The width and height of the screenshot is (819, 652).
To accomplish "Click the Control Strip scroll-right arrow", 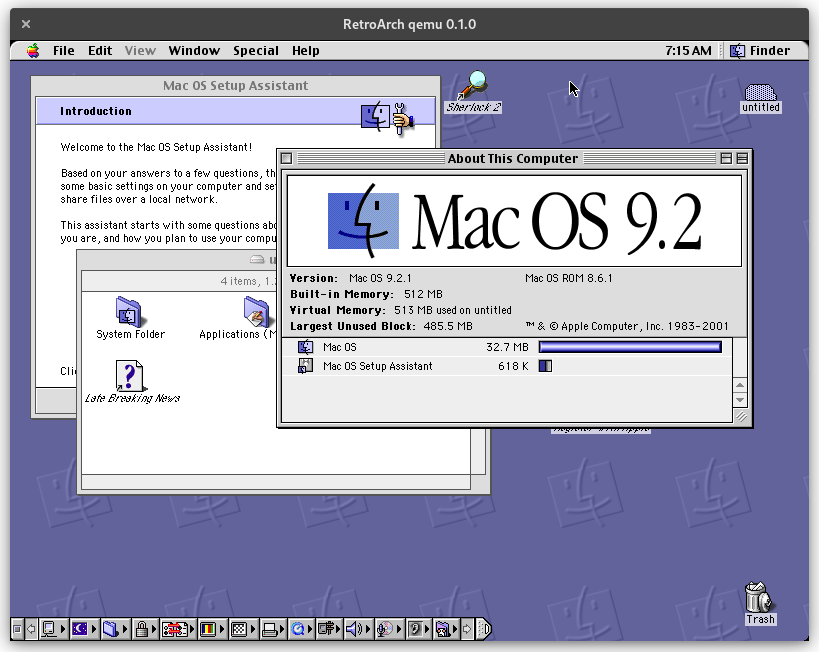I will coord(466,629).
